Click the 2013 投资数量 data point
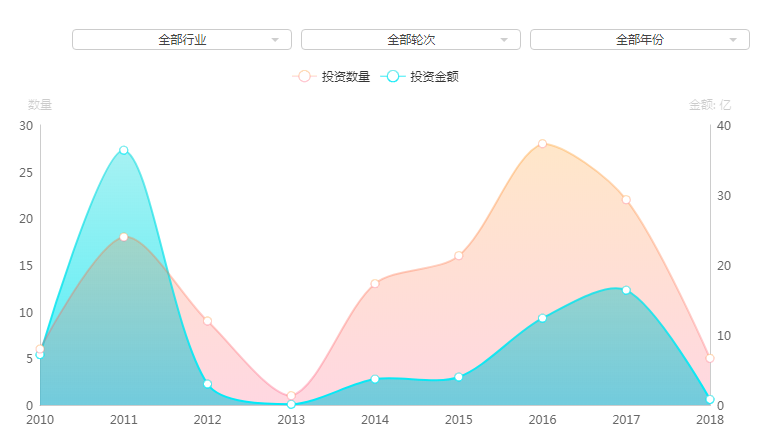This screenshot has width=758, height=446. click(x=291, y=396)
